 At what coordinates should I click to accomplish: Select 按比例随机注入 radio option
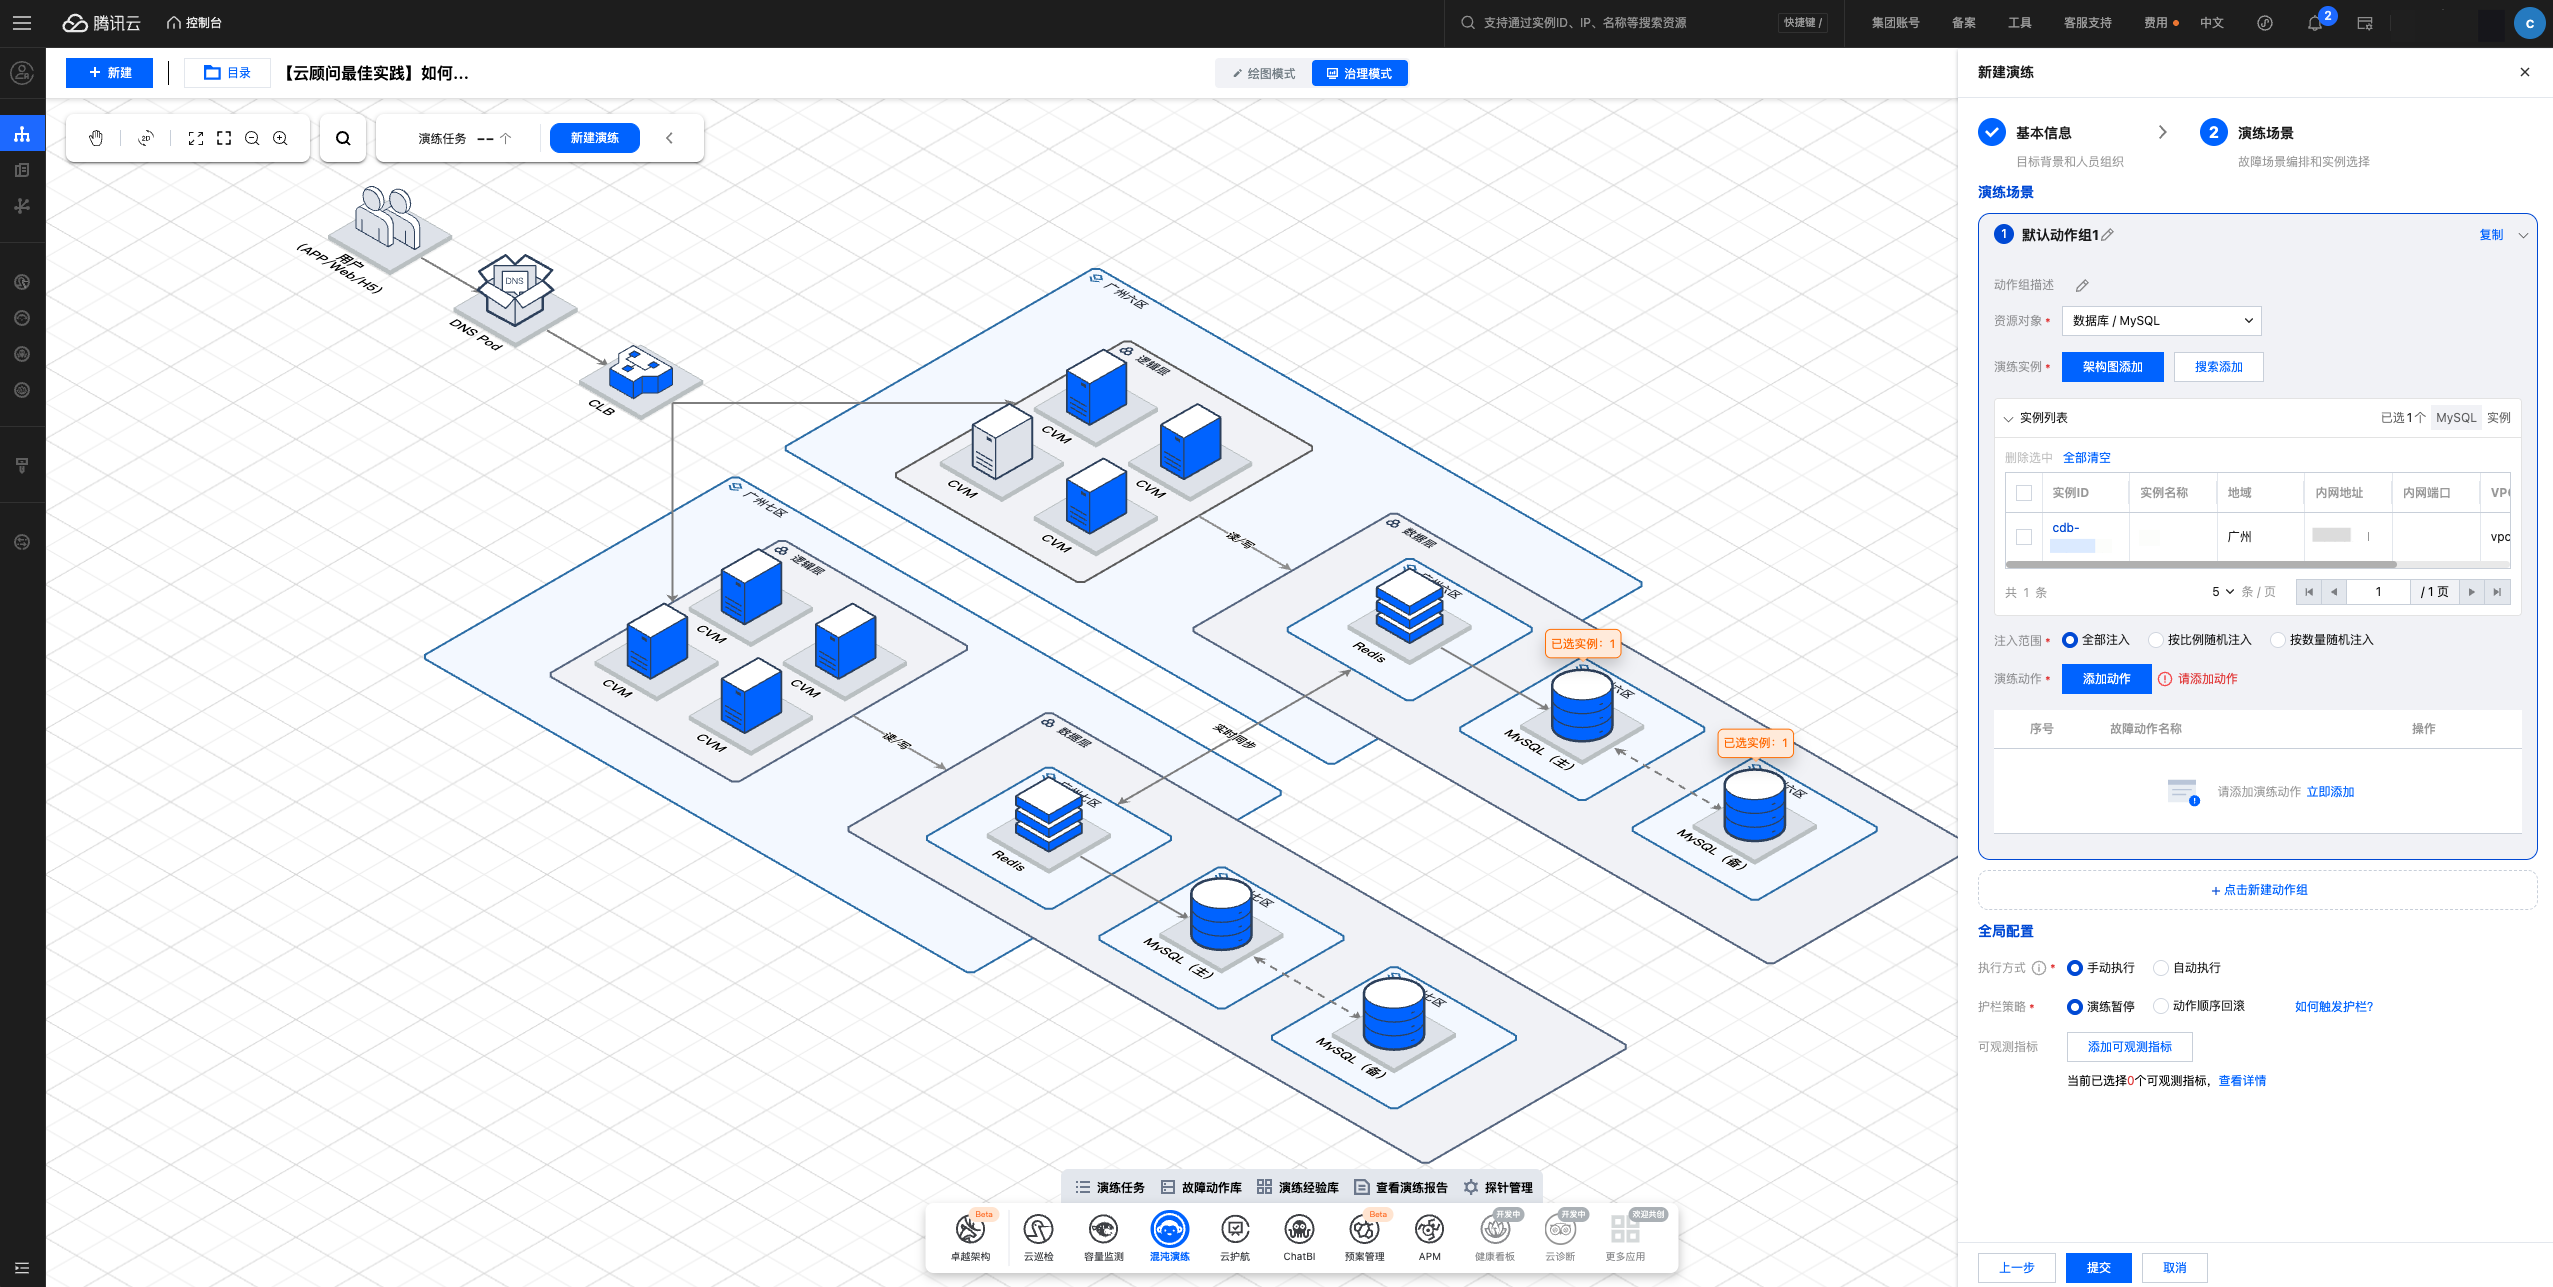(2157, 640)
